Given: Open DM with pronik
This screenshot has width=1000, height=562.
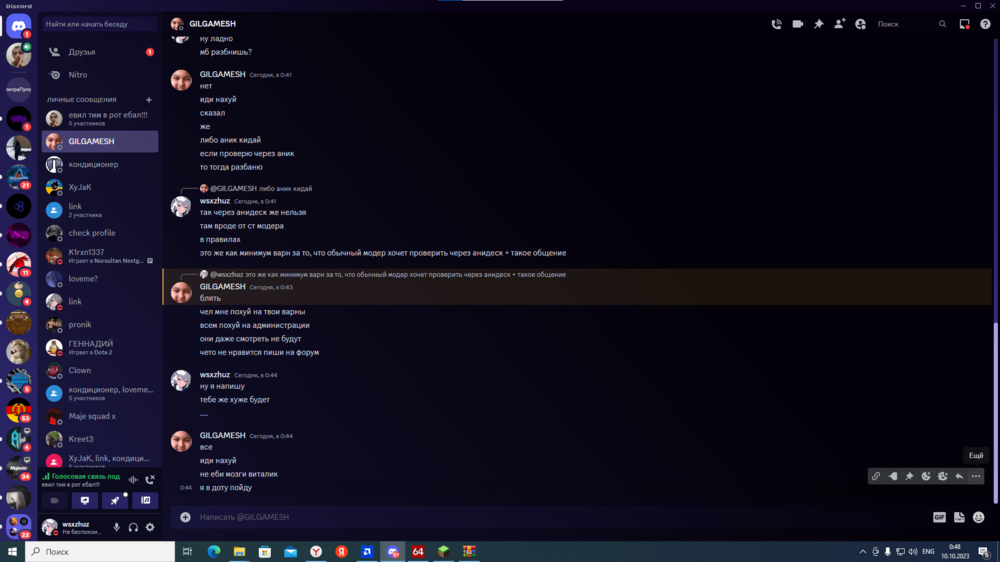Looking at the screenshot, I should [100, 325].
